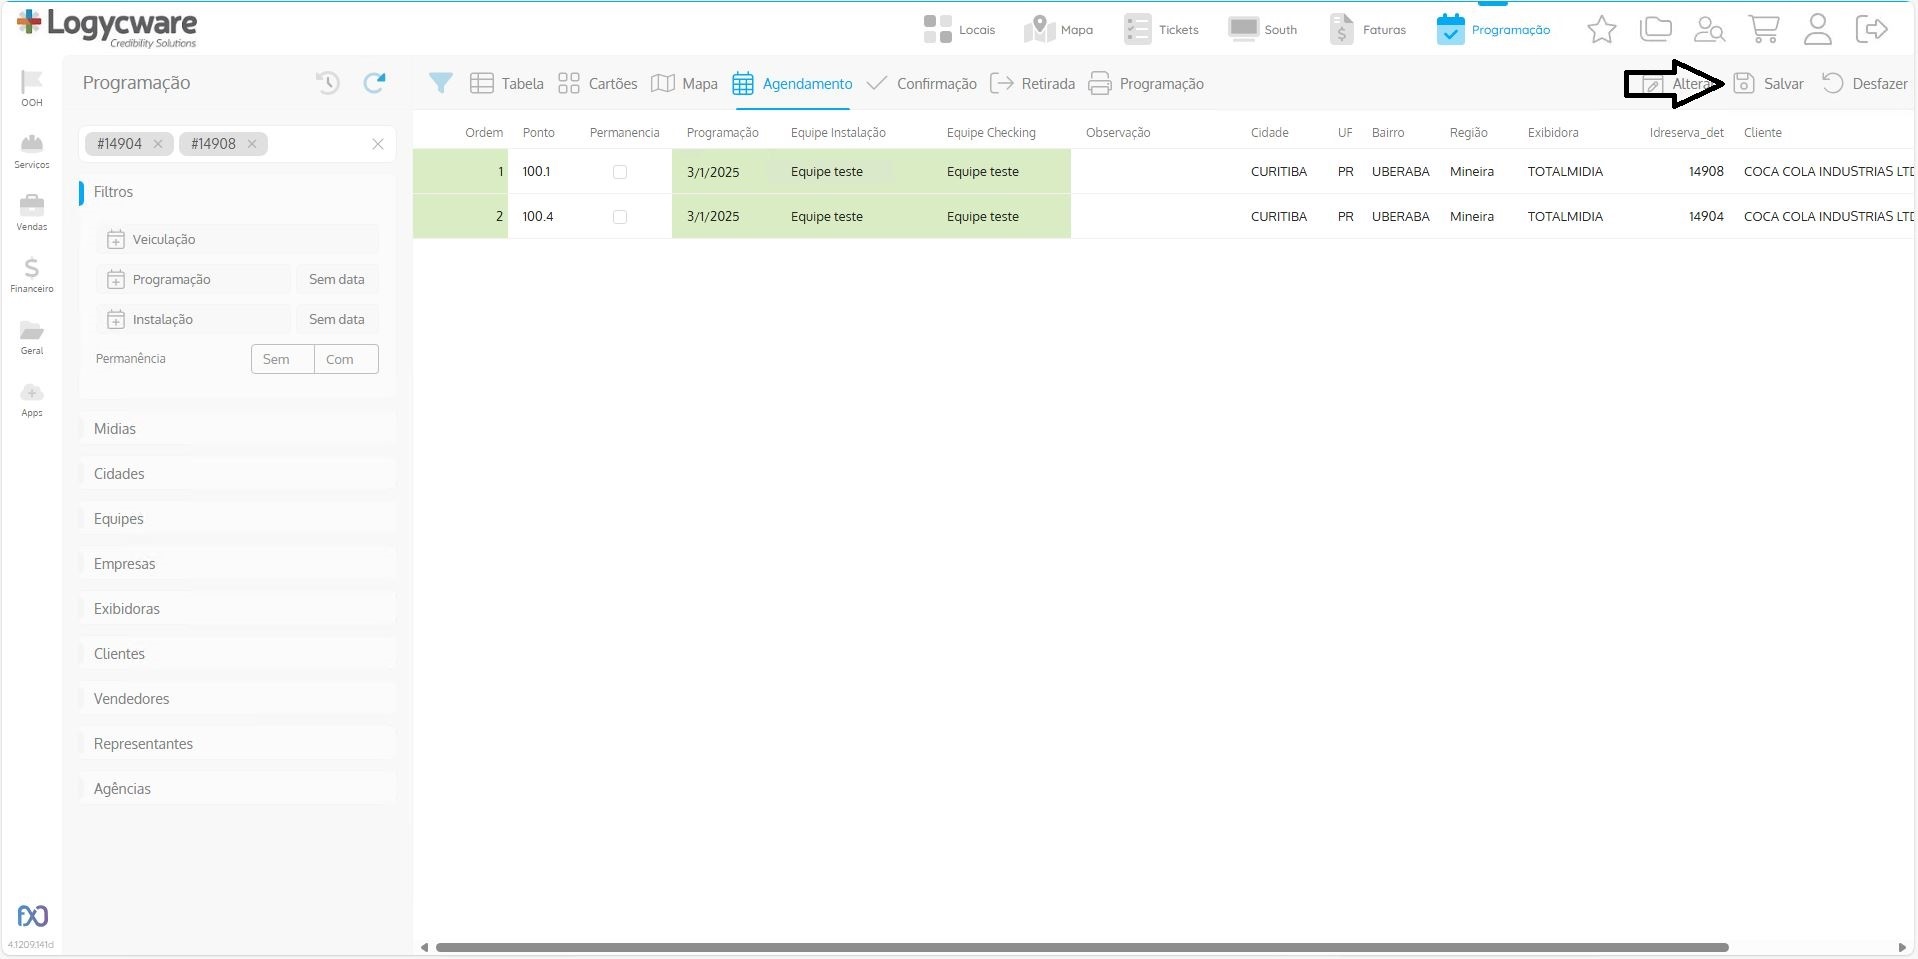This screenshot has width=1918, height=959.
Task: Toggle Sem data for Programação filter
Action: (x=337, y=279)
